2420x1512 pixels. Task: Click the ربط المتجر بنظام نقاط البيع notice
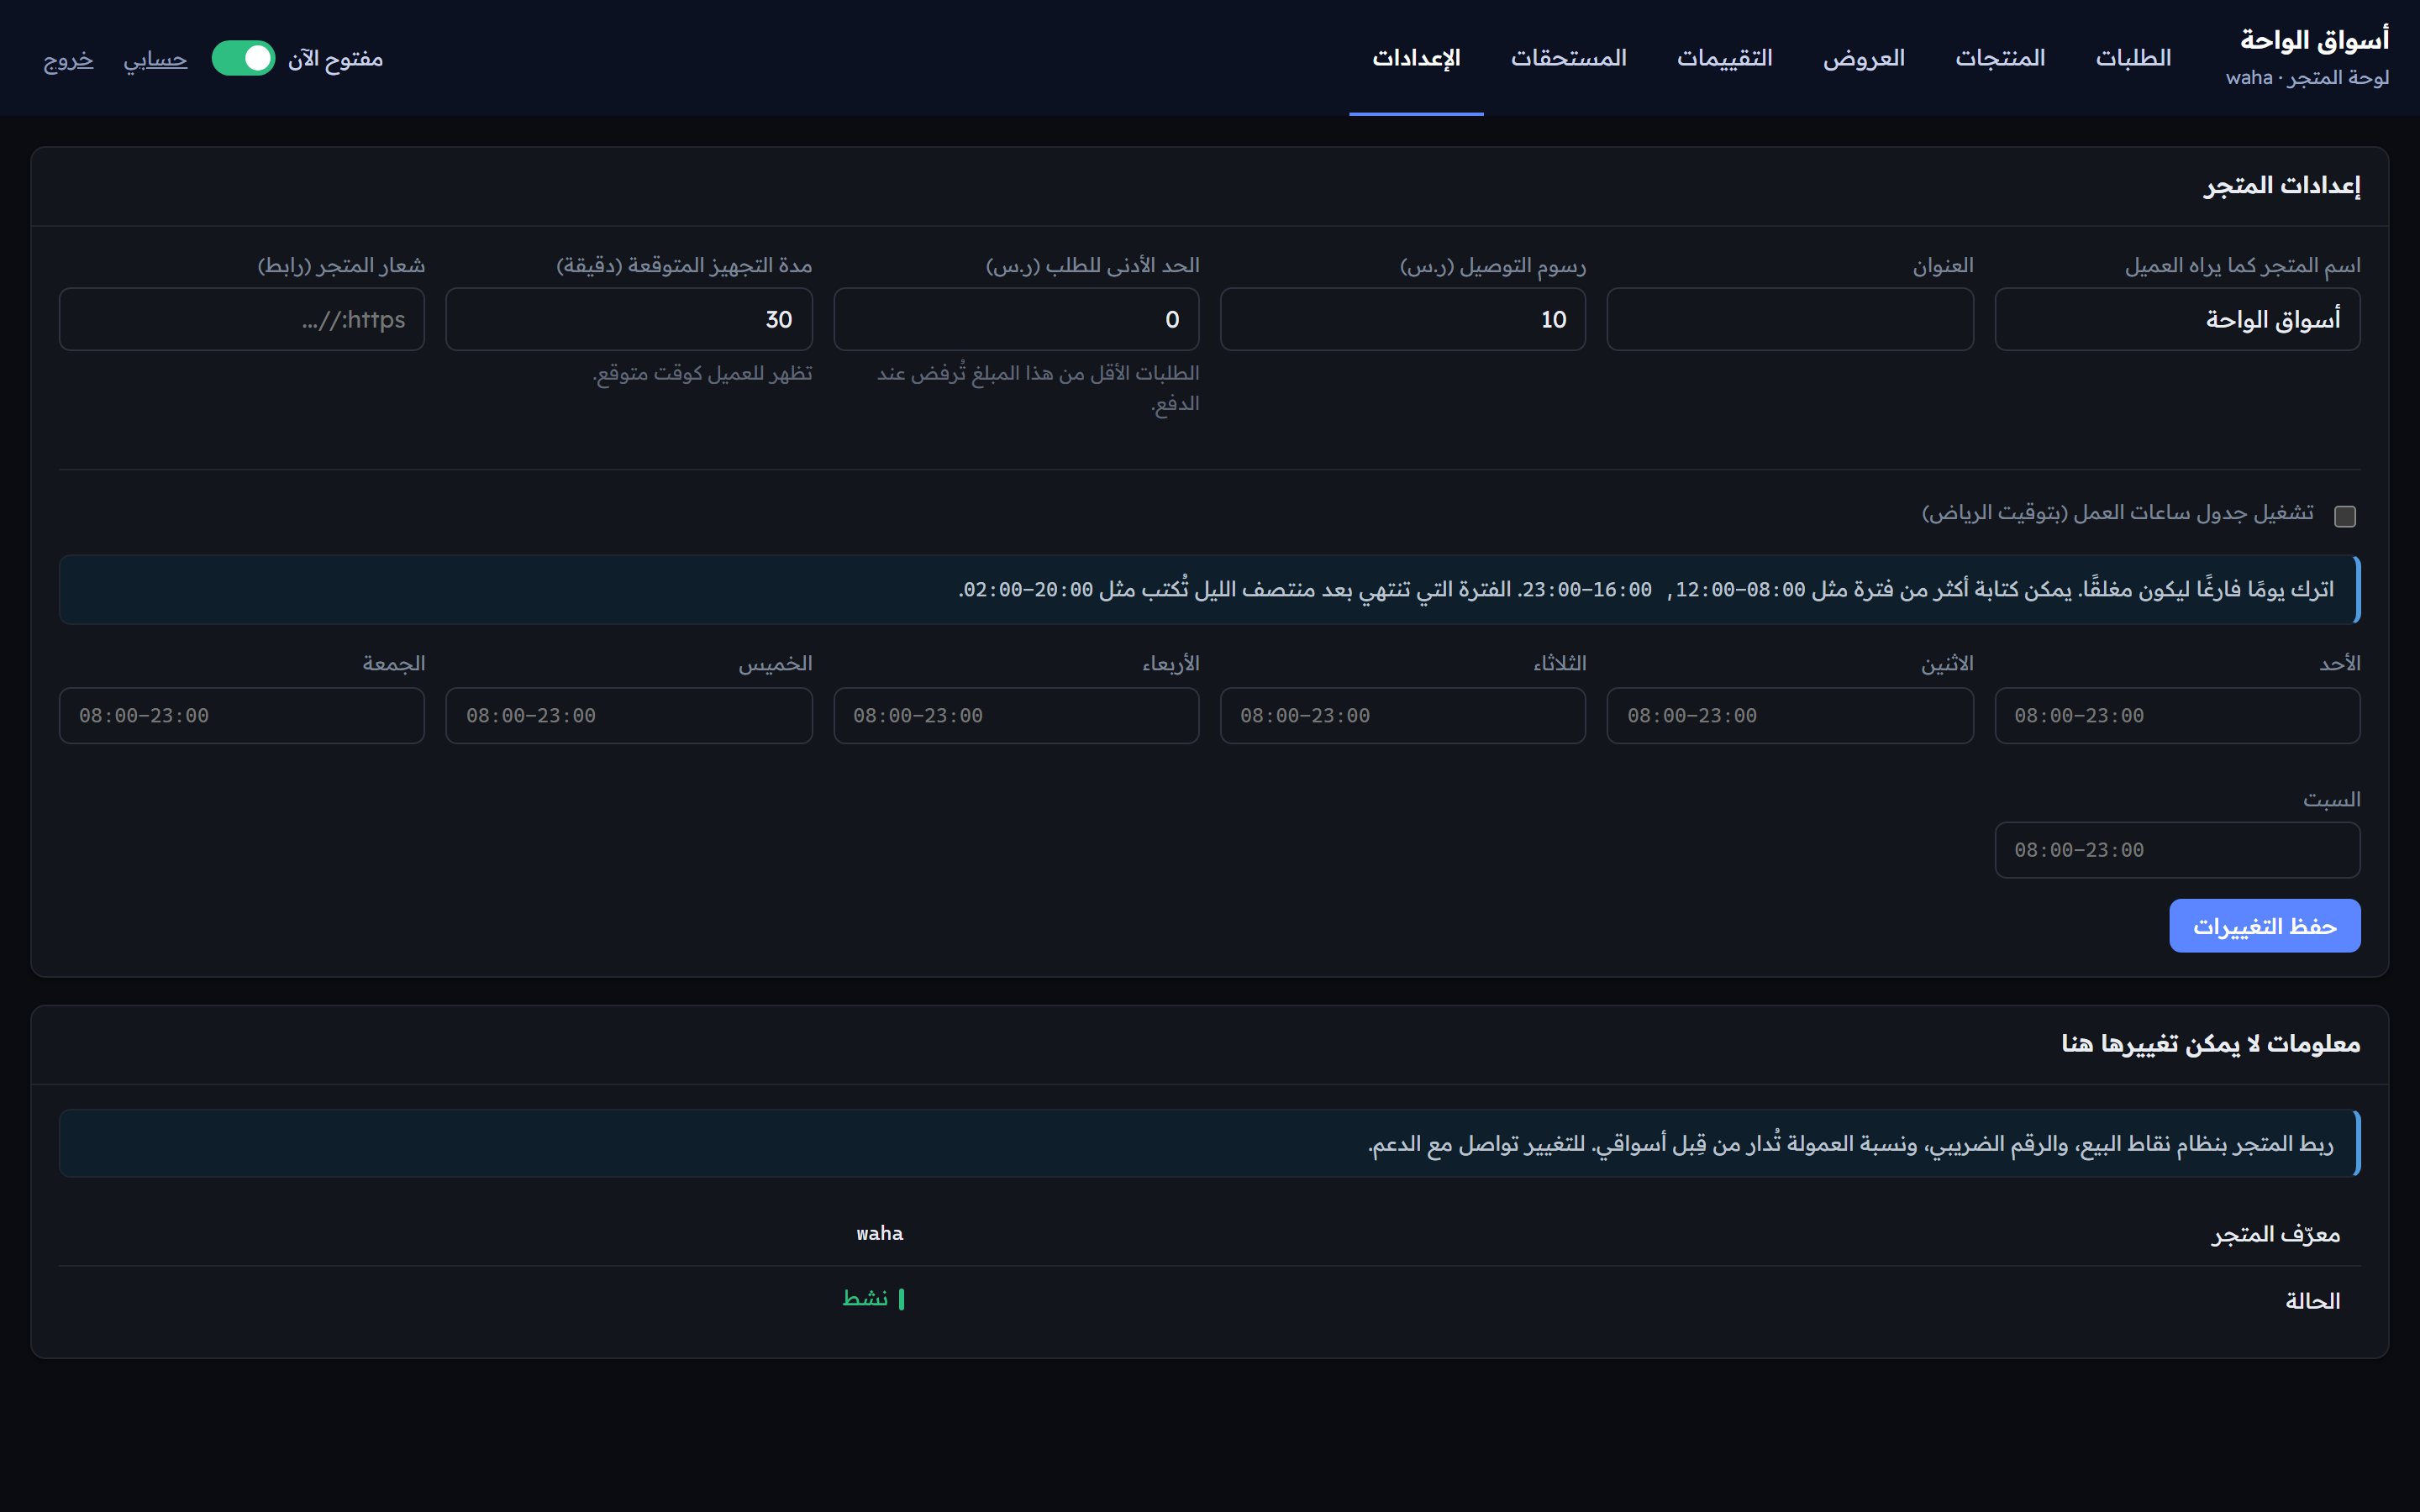1210,1143
